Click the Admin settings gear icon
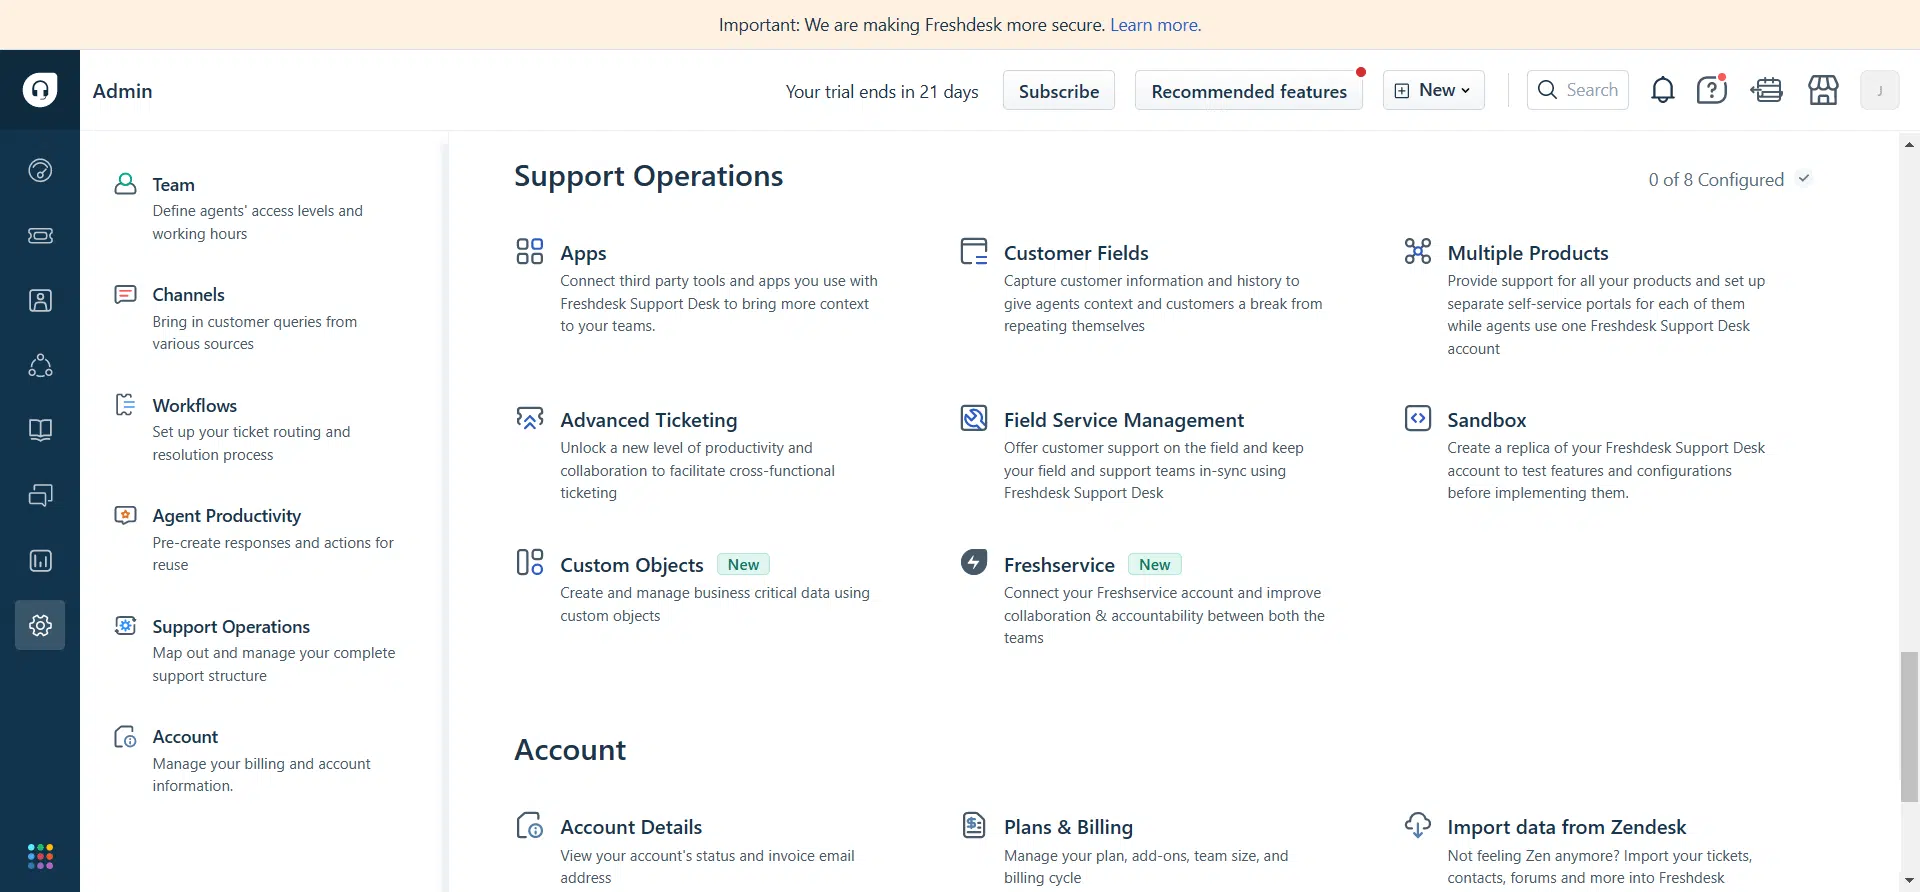Screen dimensions: 1920x892 (40, 625)
